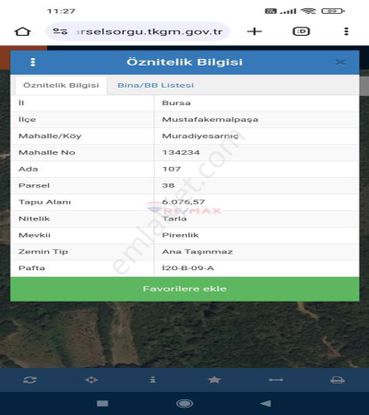Close the Öznitelik Bilgisi panel
Screen dimensions: 369x415
point(340,62)
